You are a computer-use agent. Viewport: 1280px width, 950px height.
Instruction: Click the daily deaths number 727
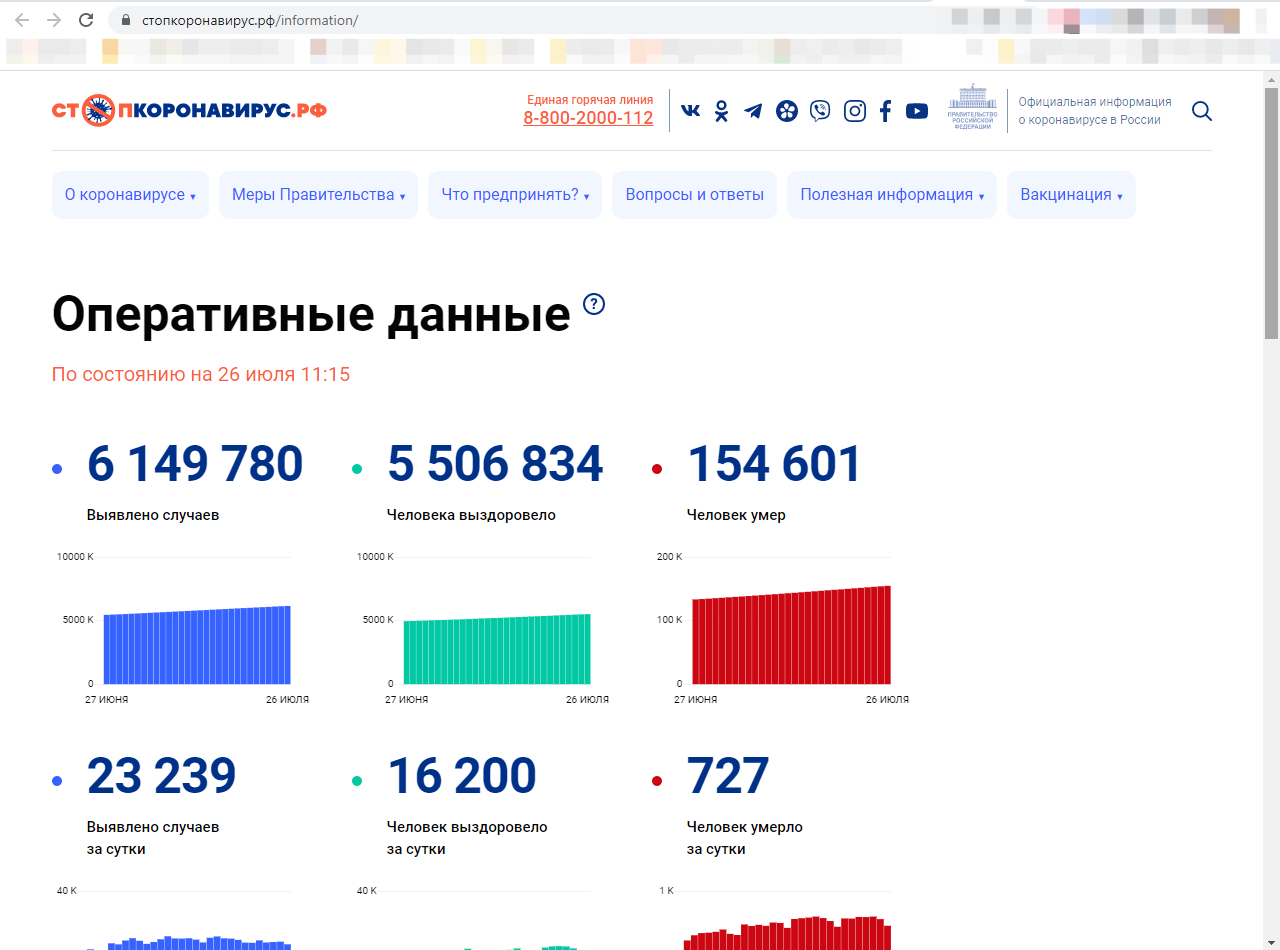point(728,776)
